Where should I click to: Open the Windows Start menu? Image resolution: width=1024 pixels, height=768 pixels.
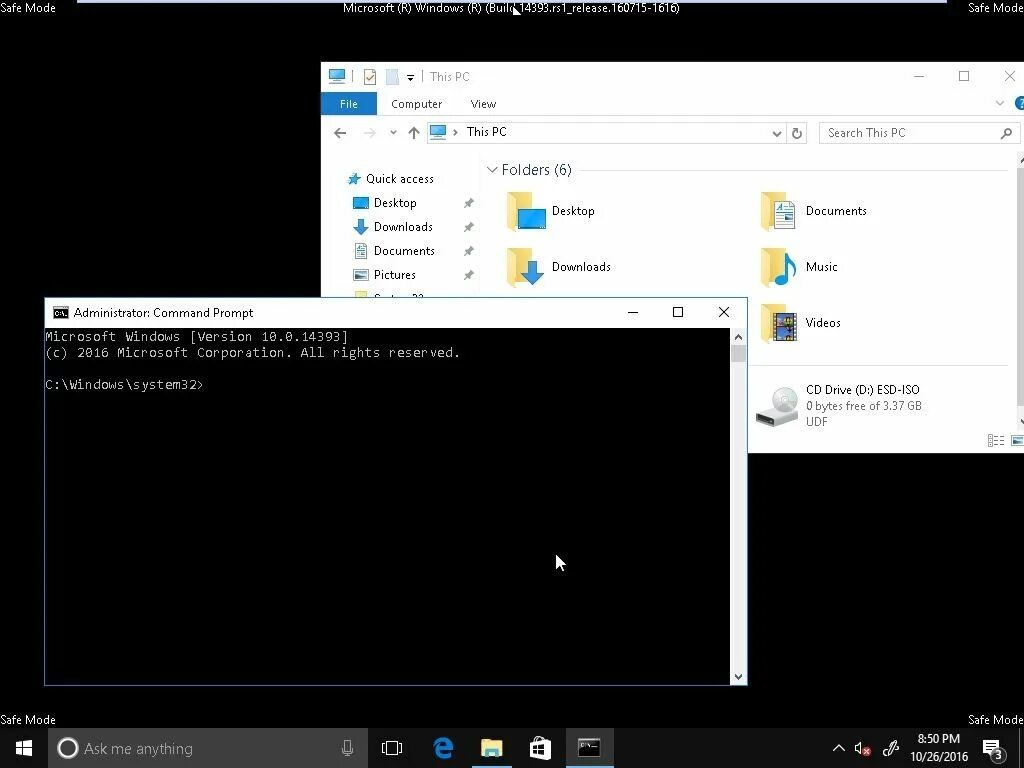[24, 748]
